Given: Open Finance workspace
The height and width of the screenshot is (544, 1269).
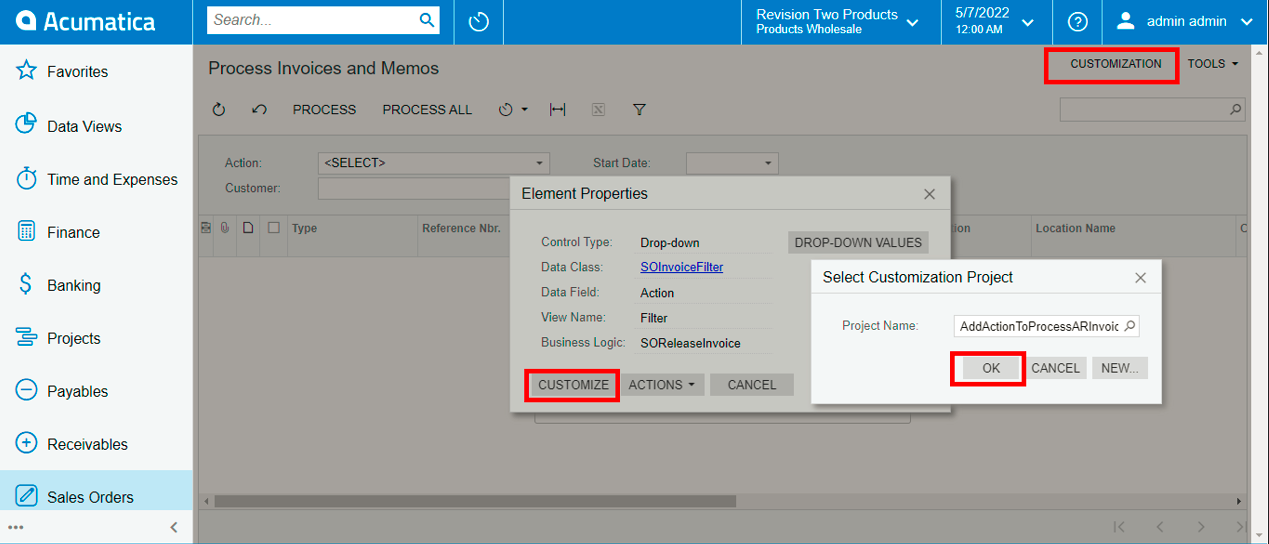Looking at the screenshot, I should click(x=96, y=232).
